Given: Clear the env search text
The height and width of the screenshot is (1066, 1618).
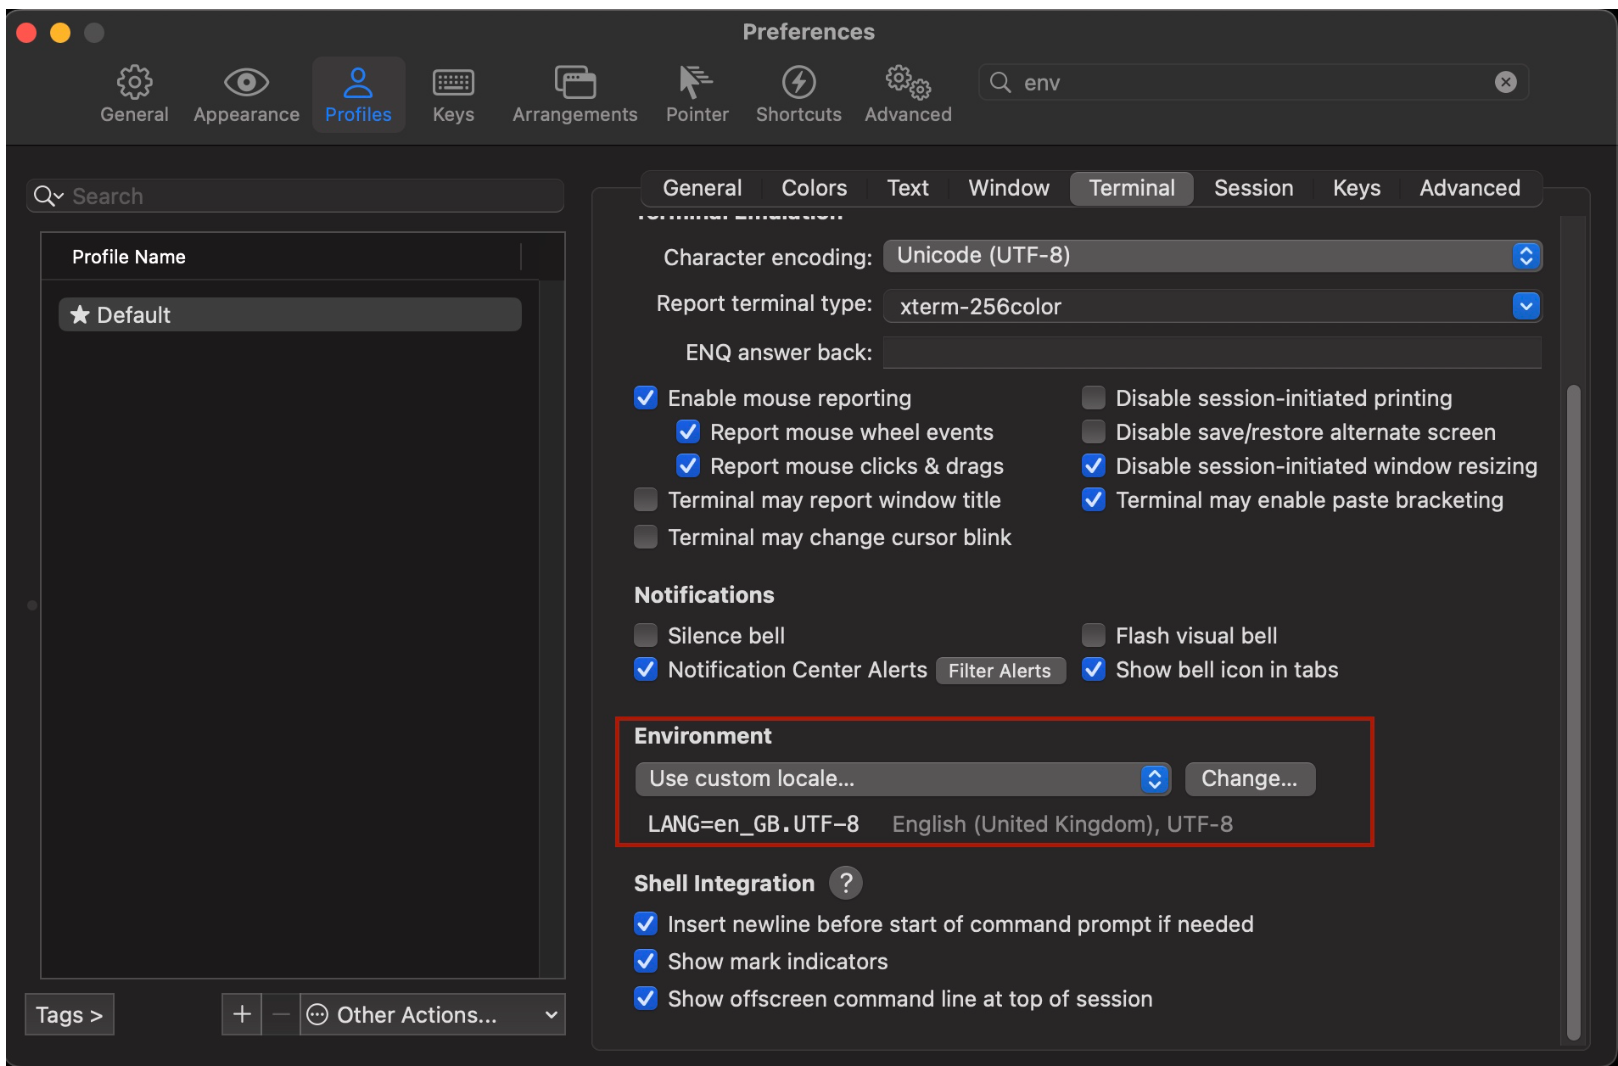Looking at the screenshot, I should (1505, 82).
